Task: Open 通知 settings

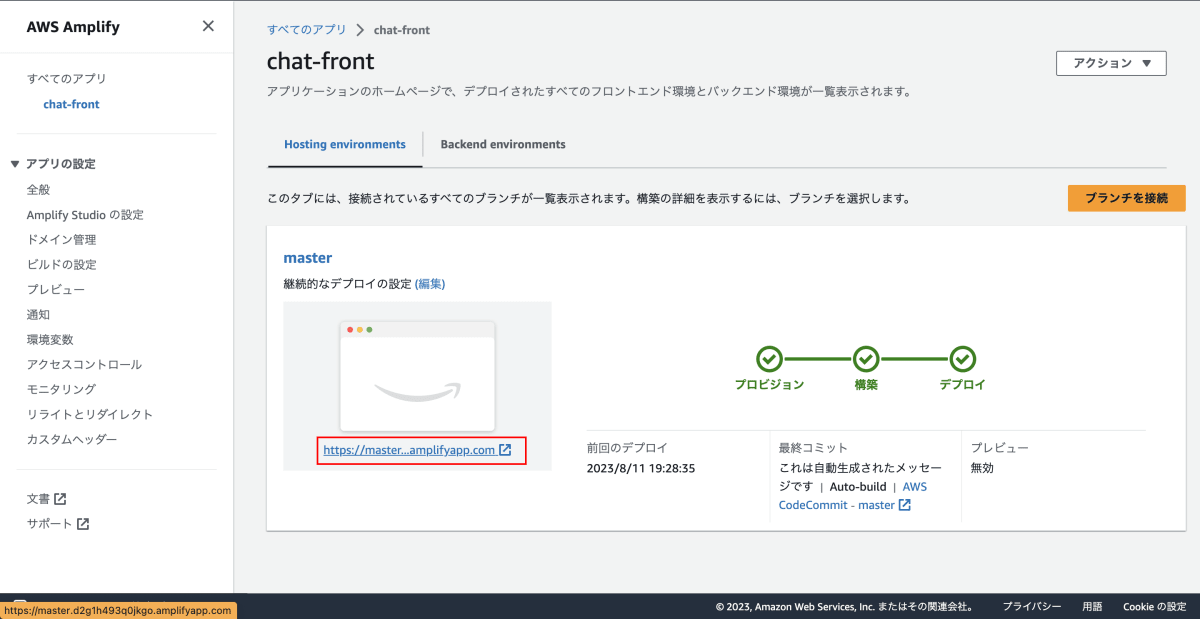Action: click(38, 315)
